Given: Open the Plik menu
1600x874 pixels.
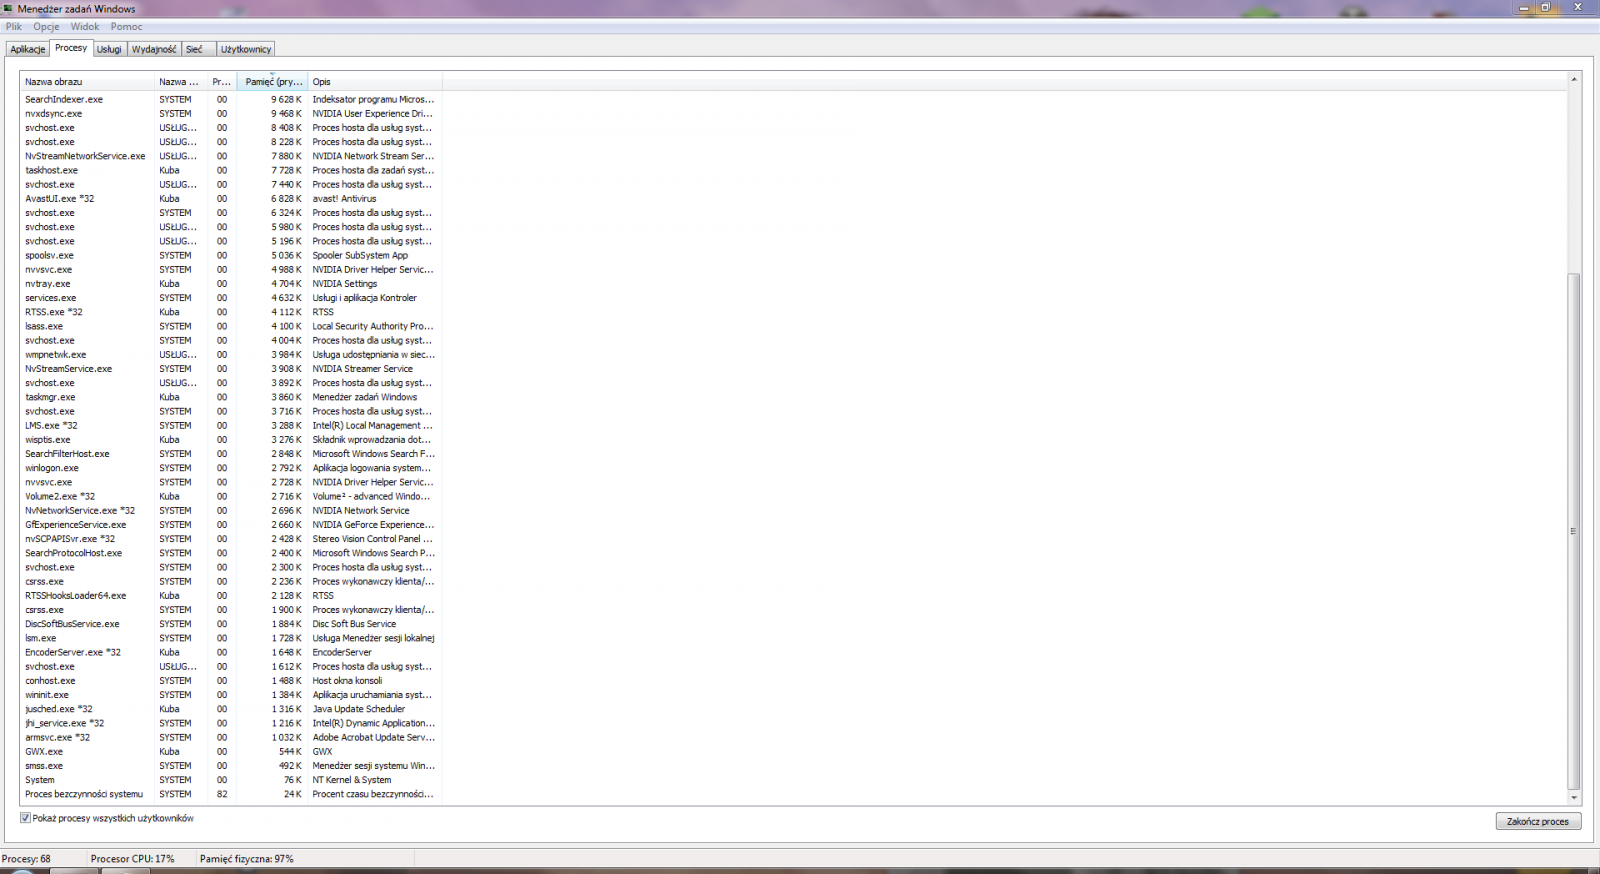Looking at the screenshot, I should coord(13,27).
